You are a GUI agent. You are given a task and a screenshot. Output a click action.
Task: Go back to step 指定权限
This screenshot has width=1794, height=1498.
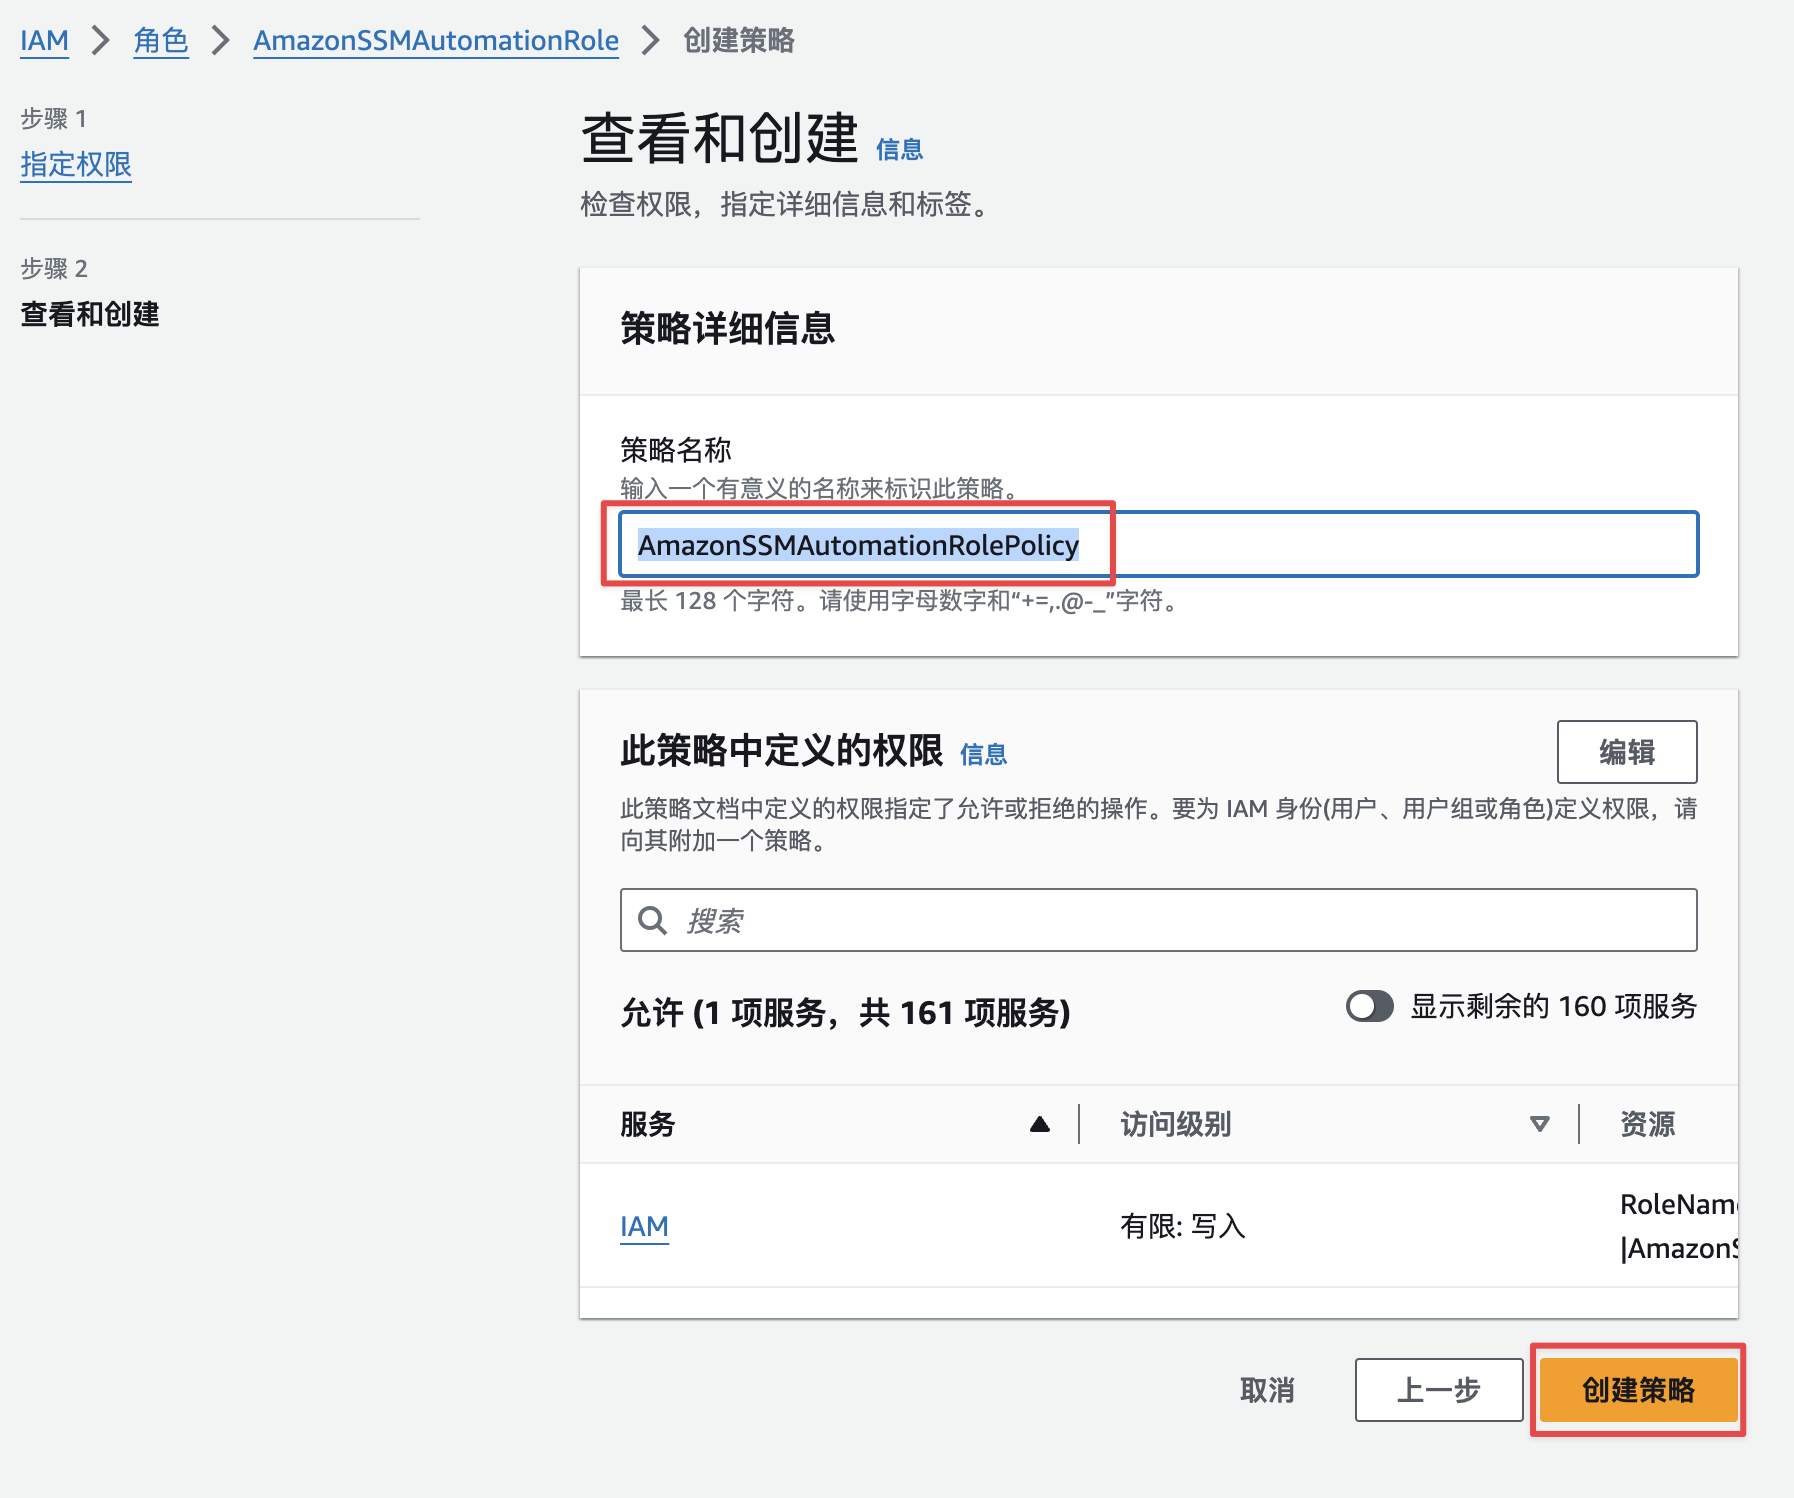pos(76,164)
